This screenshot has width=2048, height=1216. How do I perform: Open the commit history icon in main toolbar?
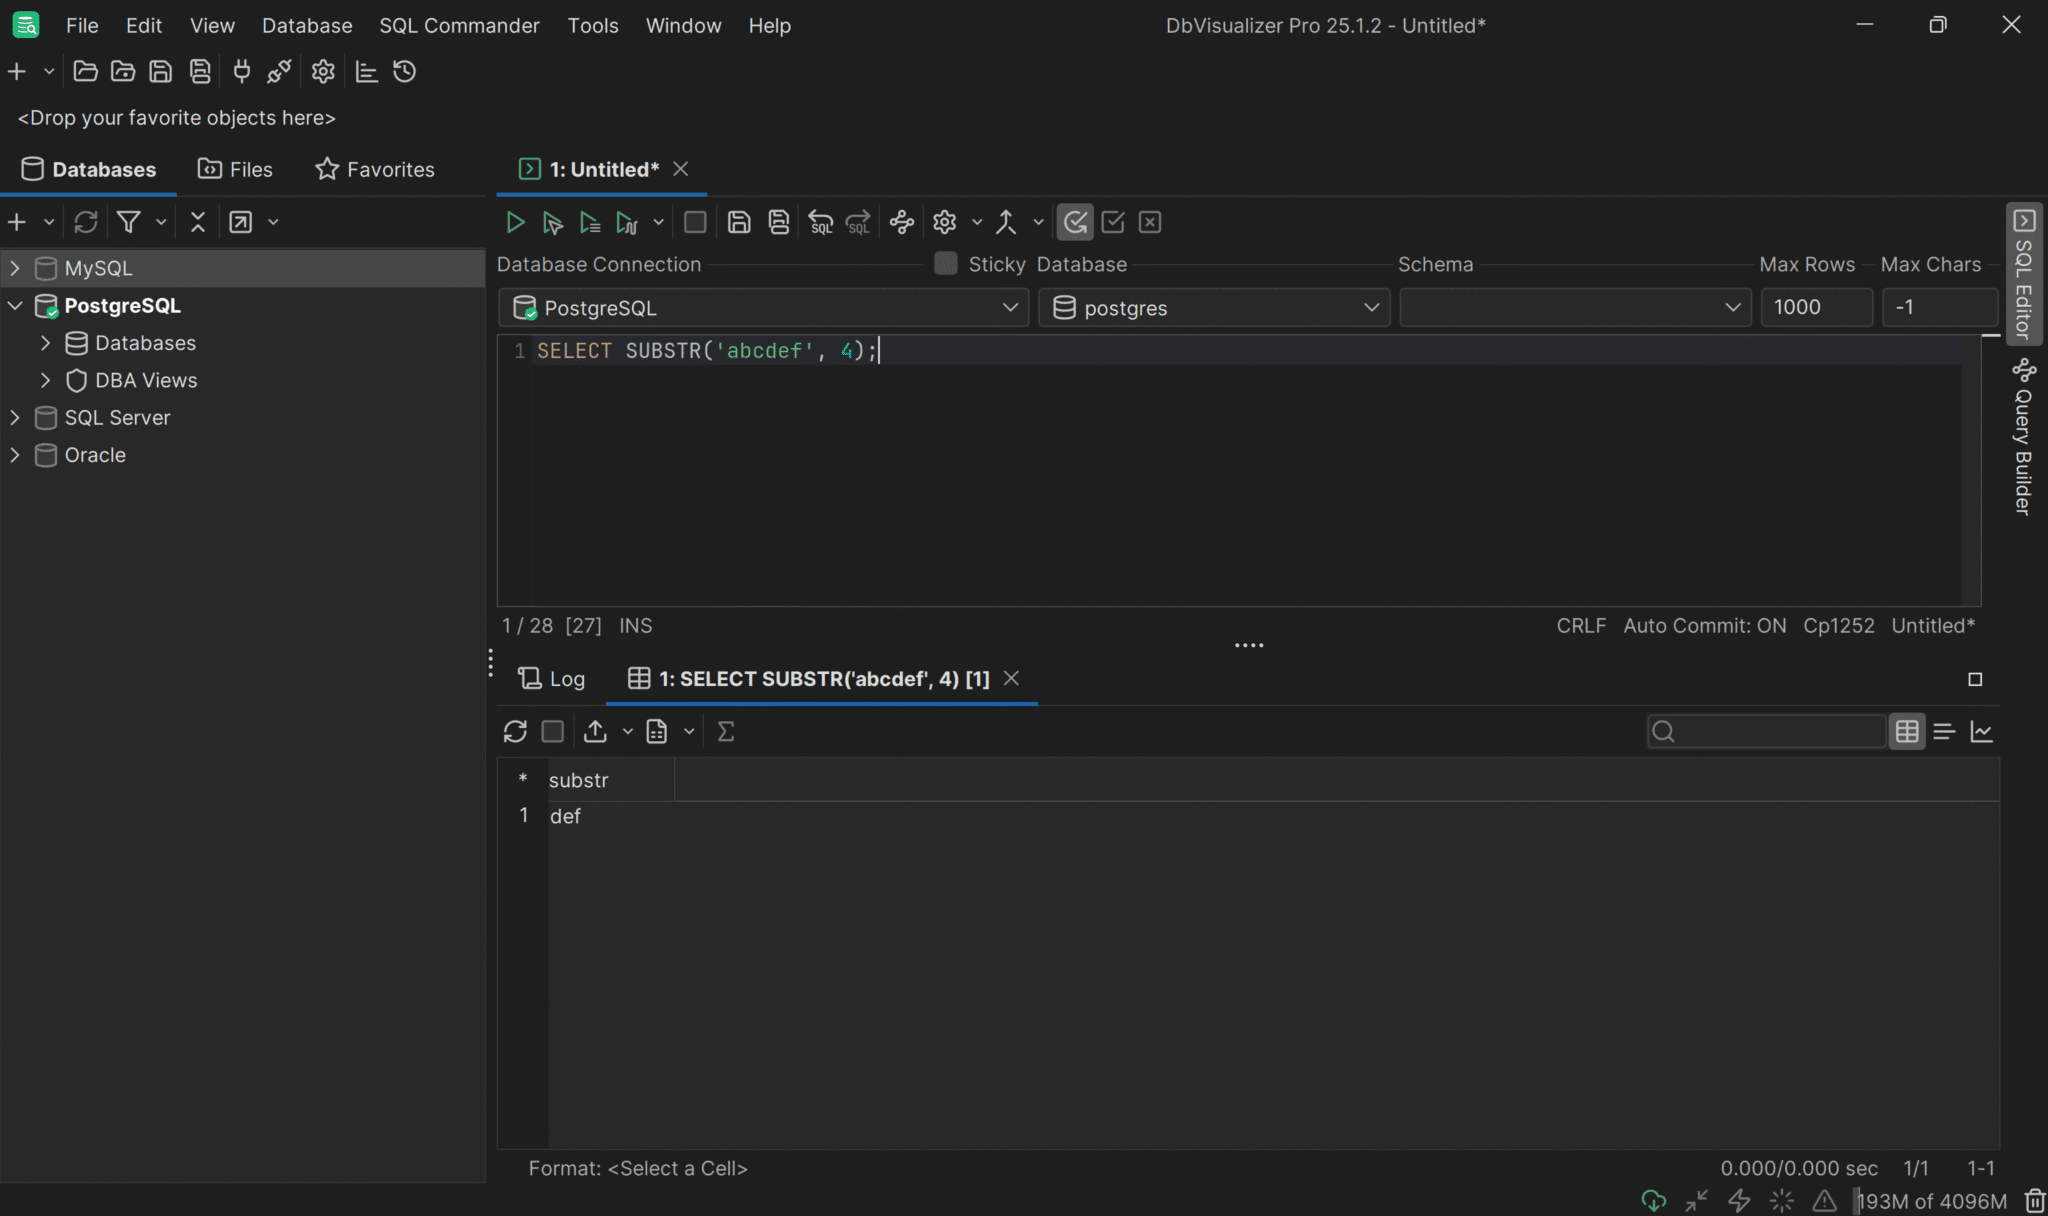[x=403, y=71]
